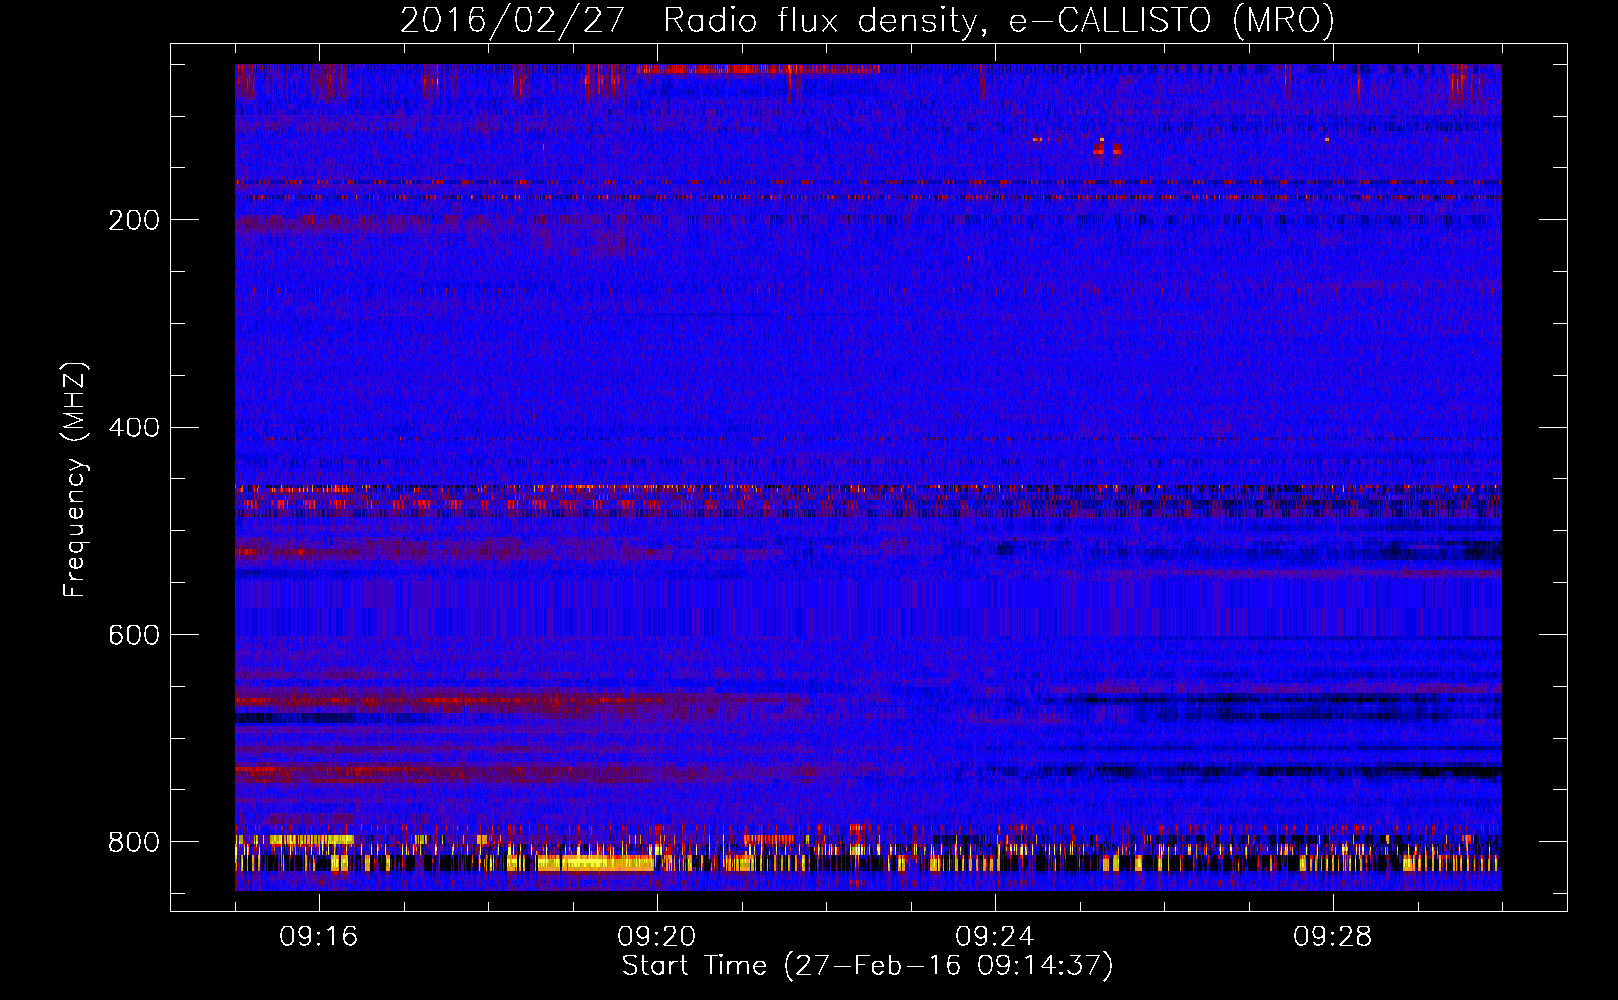The width and height of the screenshot is (1618, 1000).
Task: Click the 09:20 time tick label
Action: [x=657, y=937]
